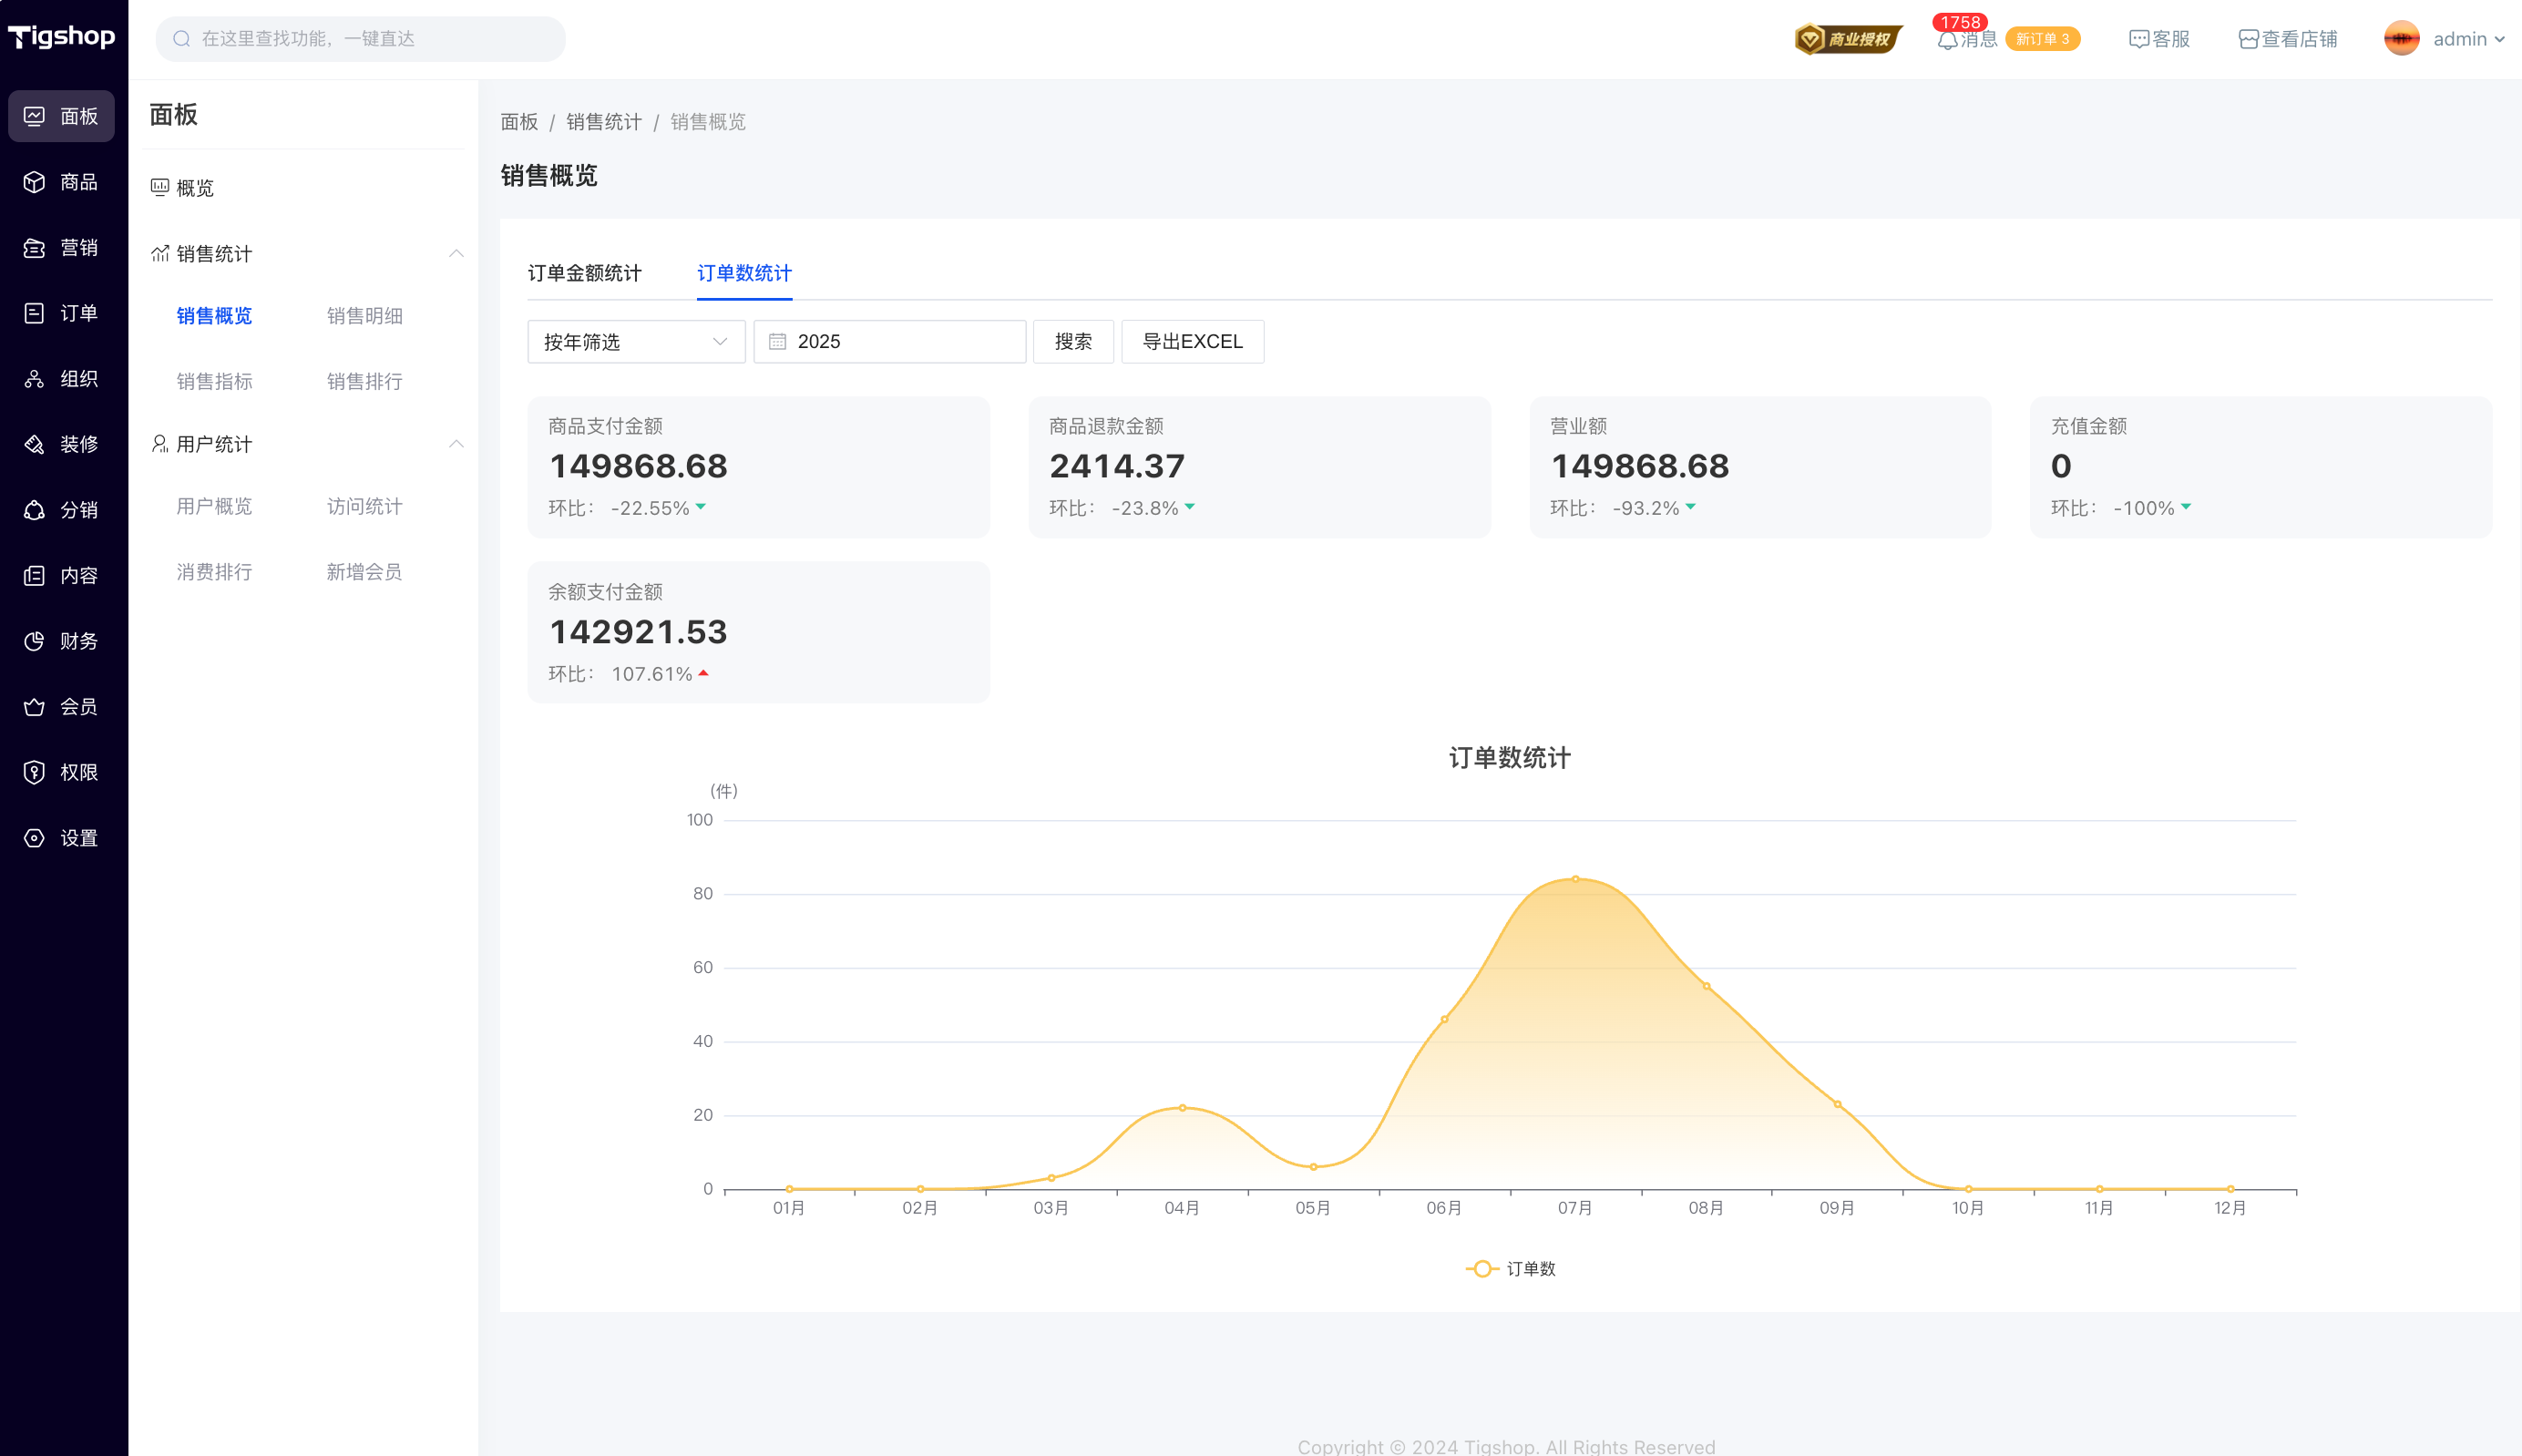Open the 财务 finance sidebar icon
The height and width of the screenshot is (1456, 2522).
point(34,641)
